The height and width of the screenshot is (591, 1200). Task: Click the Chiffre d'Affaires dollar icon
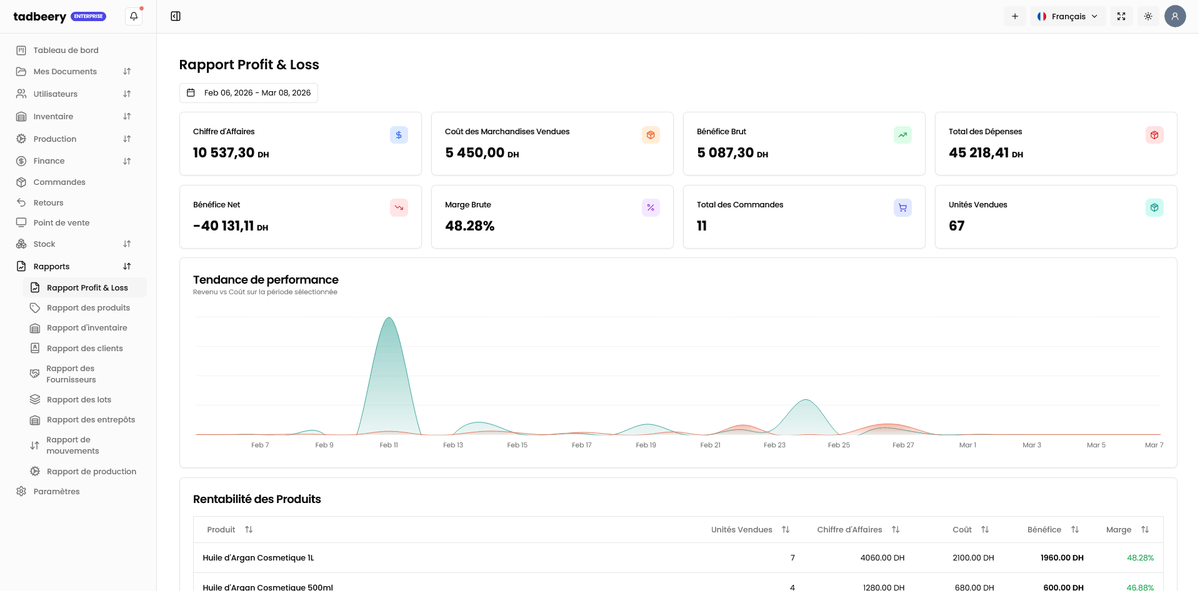coord(399,135)
